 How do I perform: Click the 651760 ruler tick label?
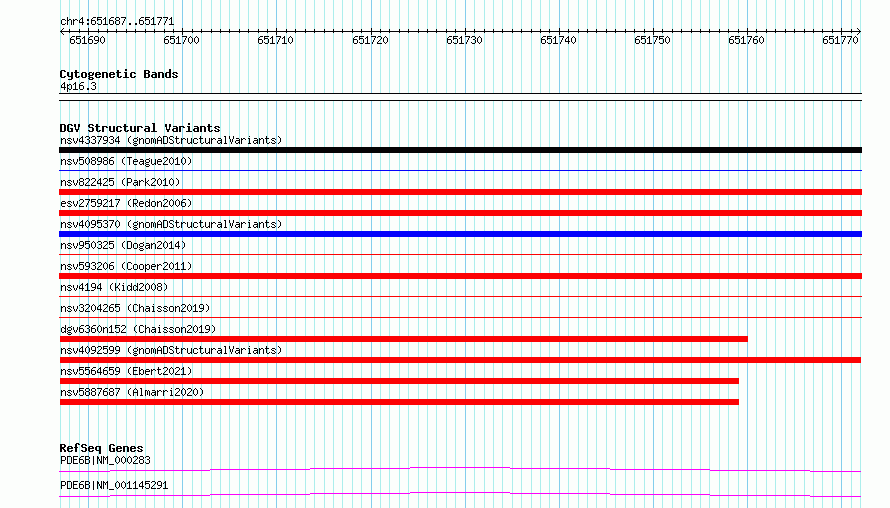click(x=746, y=40)
